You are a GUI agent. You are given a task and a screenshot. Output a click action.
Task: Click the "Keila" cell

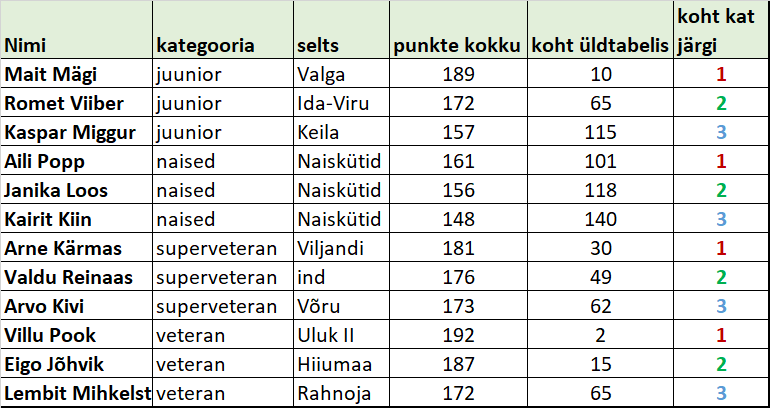[x=318, y=132]
